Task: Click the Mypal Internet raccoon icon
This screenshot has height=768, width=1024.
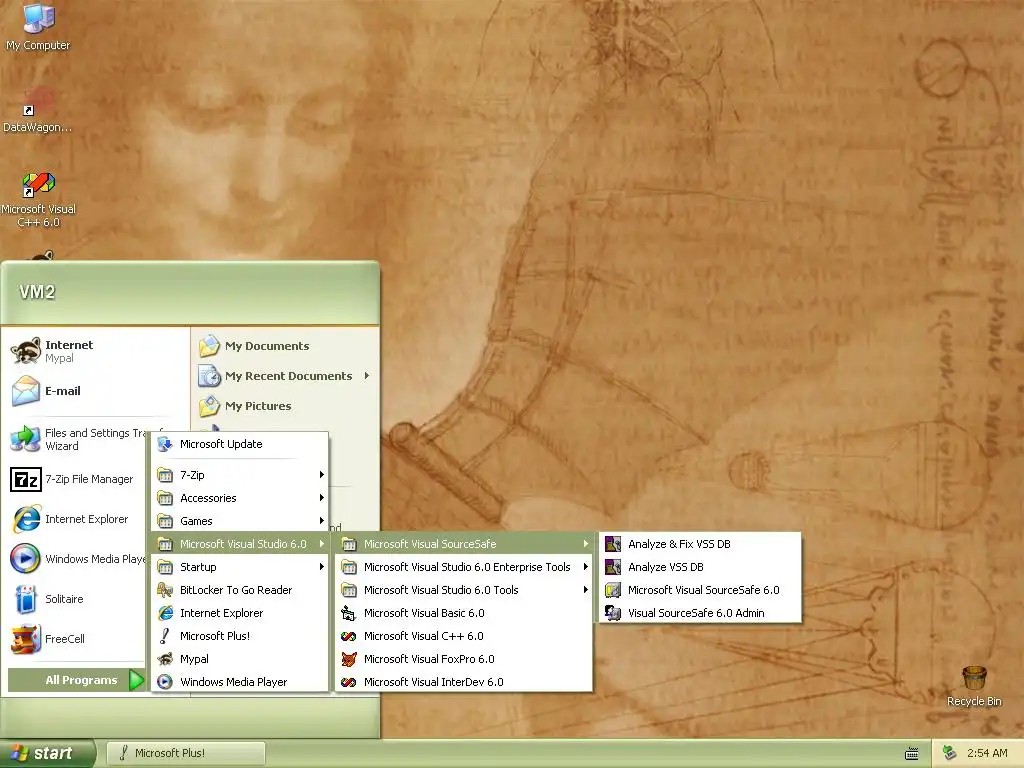Action: pyautogui.click(x=26, y=351)
